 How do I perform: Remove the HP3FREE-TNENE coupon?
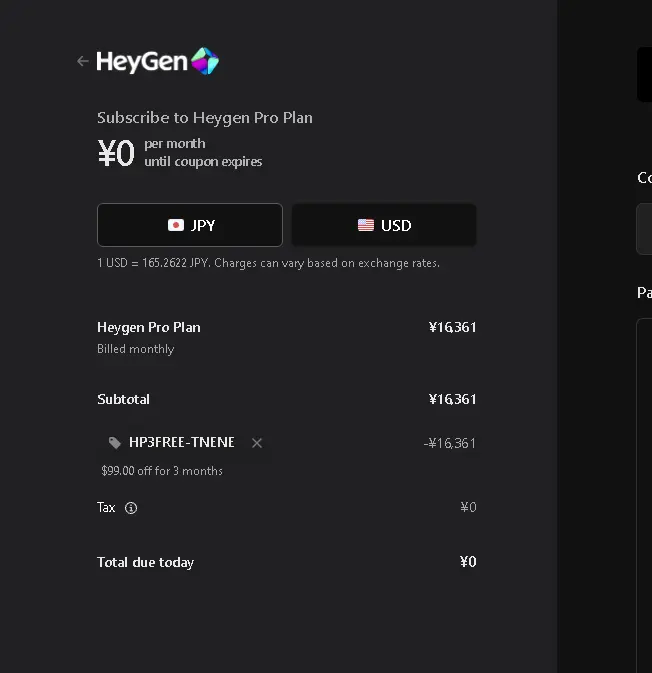point(257,443)
